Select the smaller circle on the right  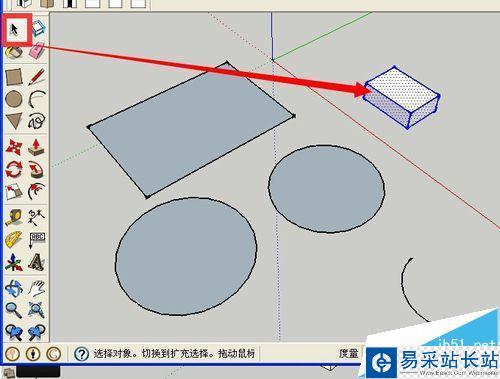pos(327,189)
